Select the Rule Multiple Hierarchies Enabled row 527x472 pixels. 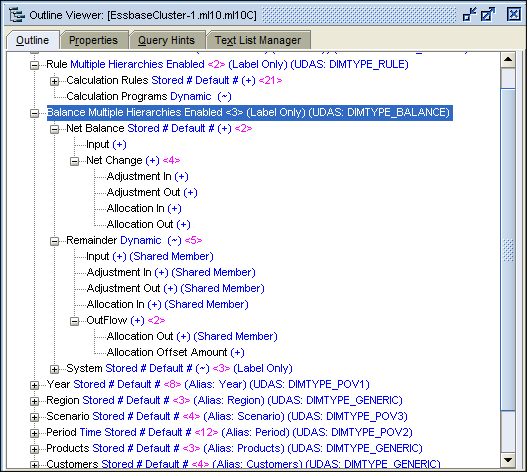227,64
